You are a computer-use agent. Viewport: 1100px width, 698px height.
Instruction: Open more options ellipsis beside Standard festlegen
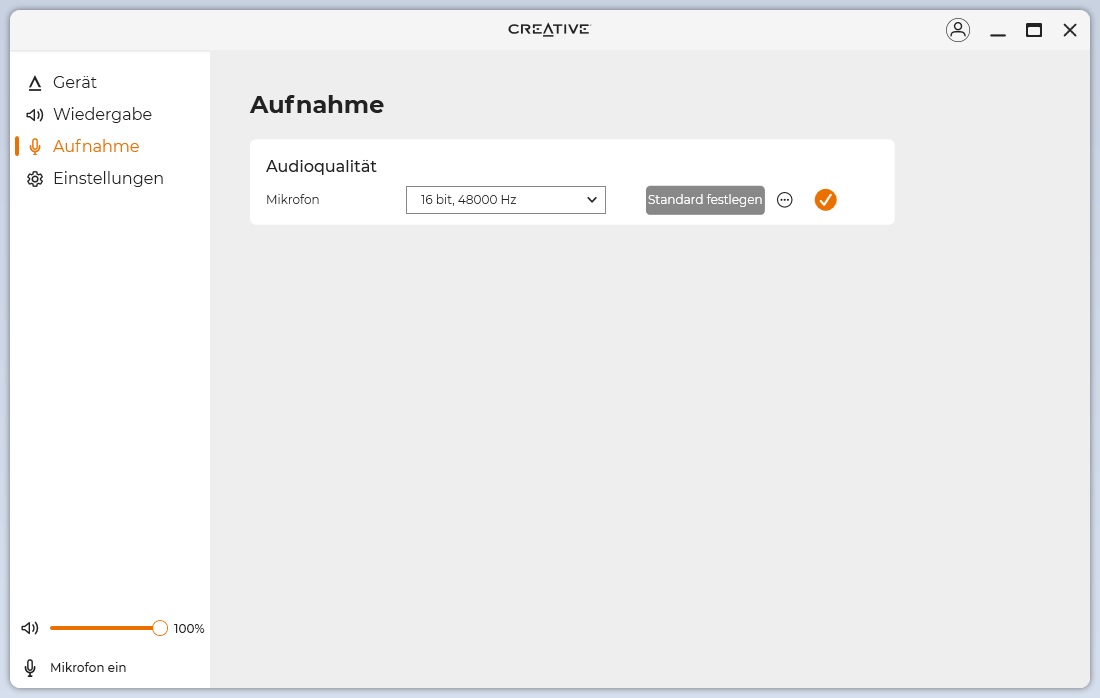(x=785, y=200)
